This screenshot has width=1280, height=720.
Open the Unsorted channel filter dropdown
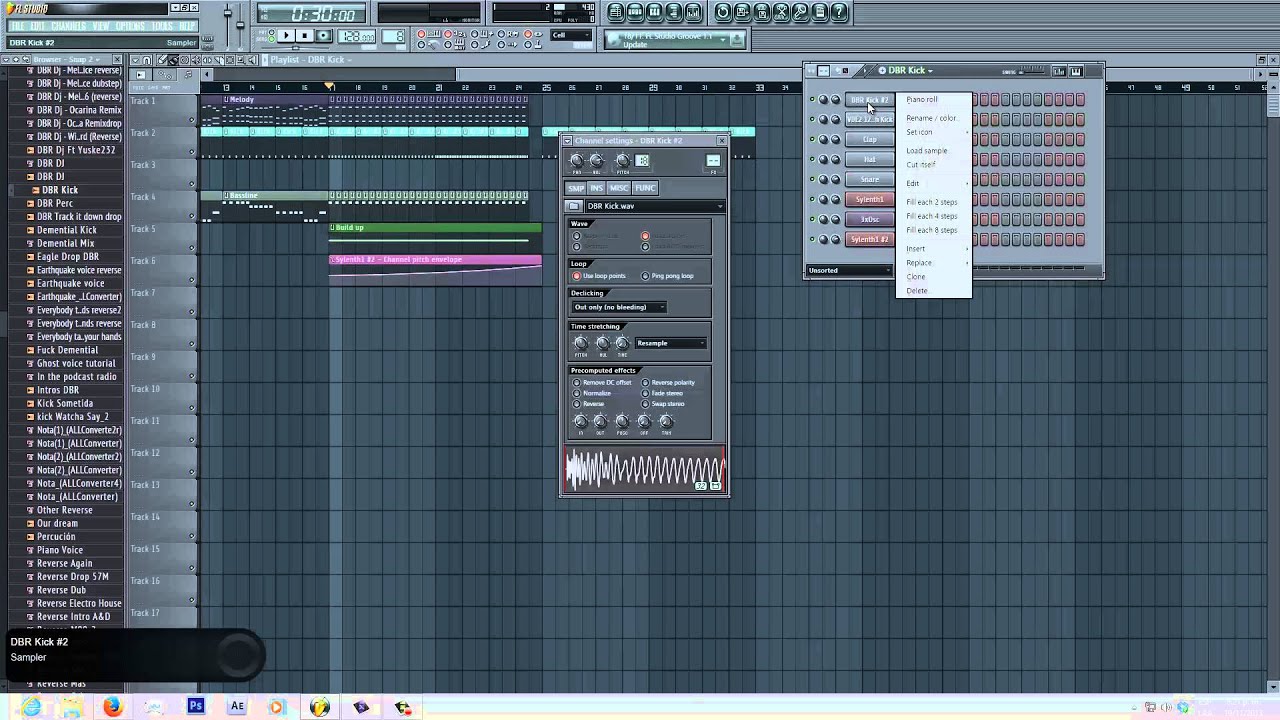849,270
